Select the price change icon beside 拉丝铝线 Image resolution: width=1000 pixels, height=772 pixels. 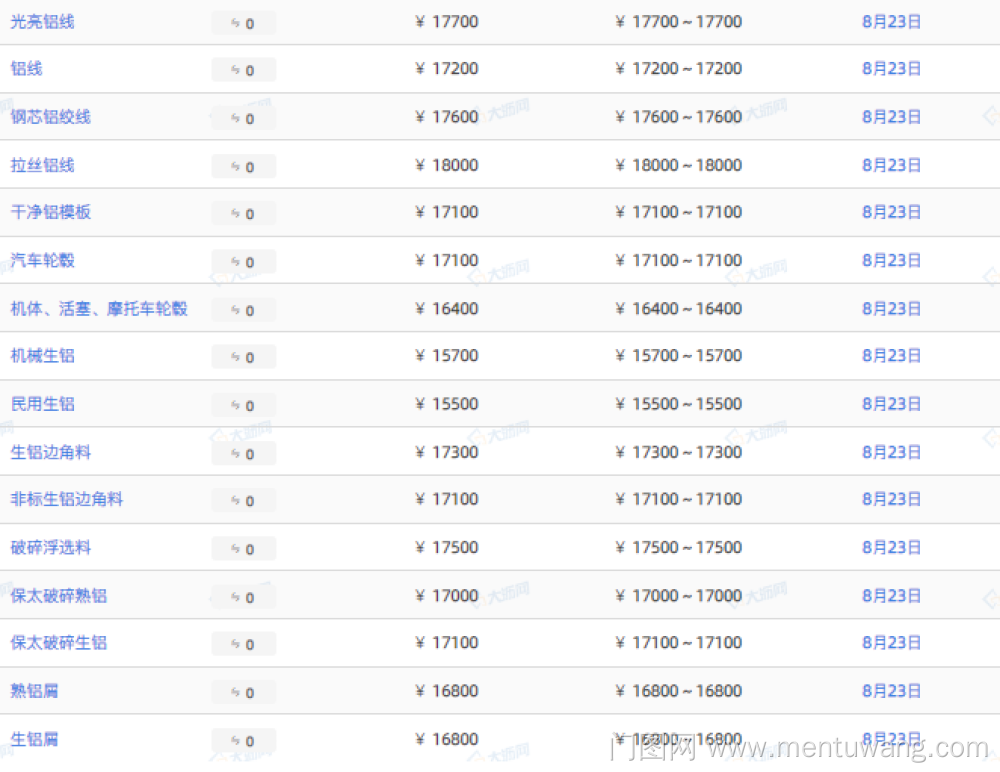pos(243,166)
